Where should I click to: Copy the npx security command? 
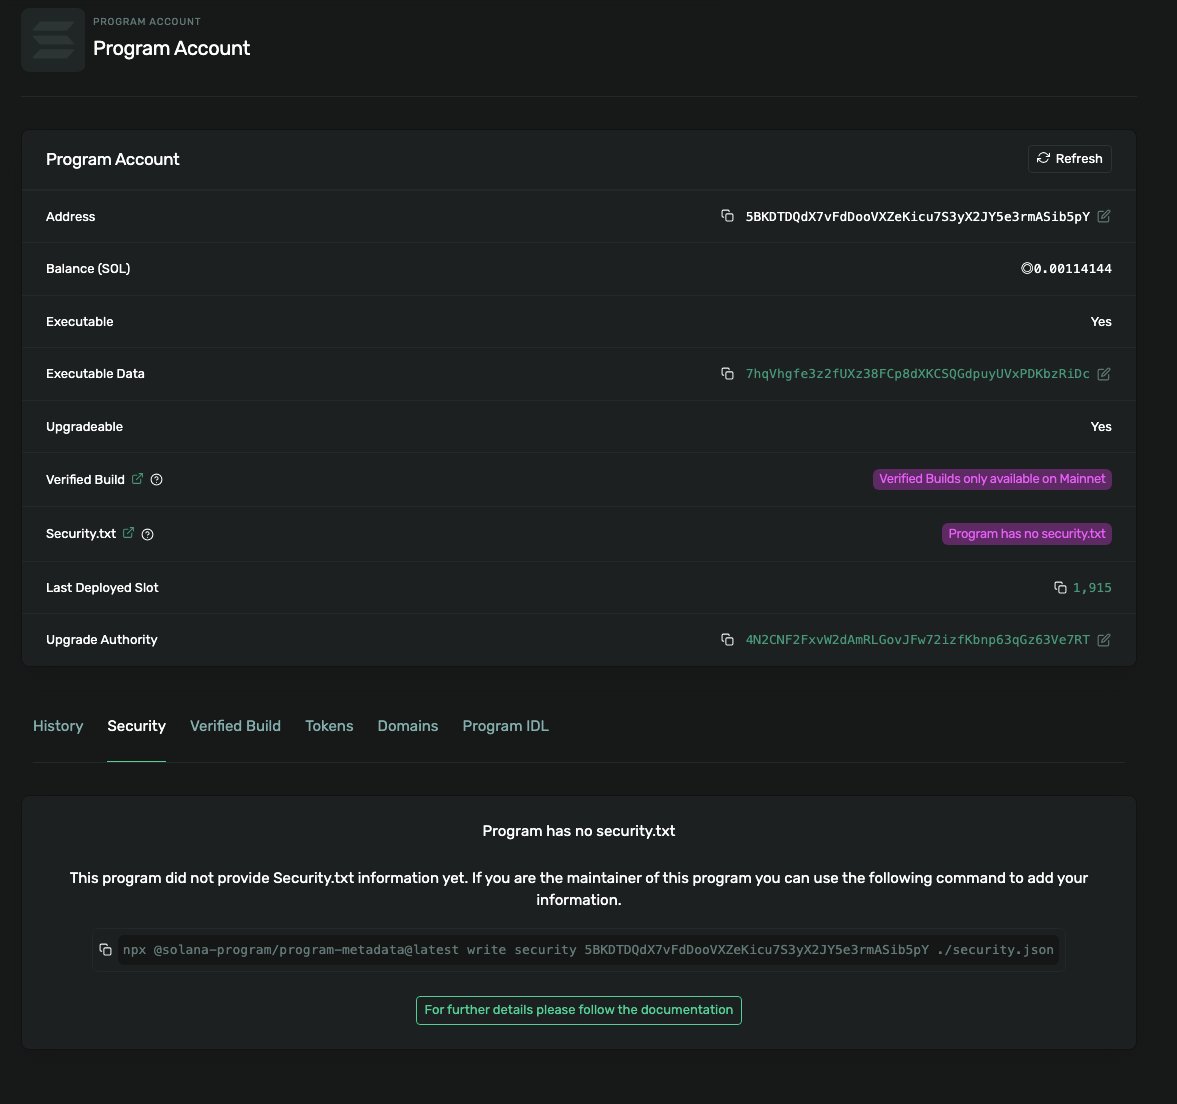105,949
